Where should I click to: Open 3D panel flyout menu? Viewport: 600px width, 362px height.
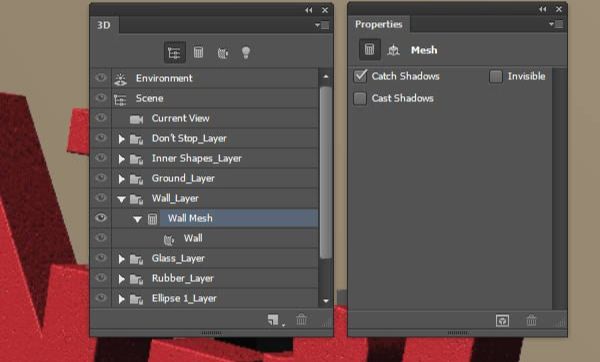(322, 25)
